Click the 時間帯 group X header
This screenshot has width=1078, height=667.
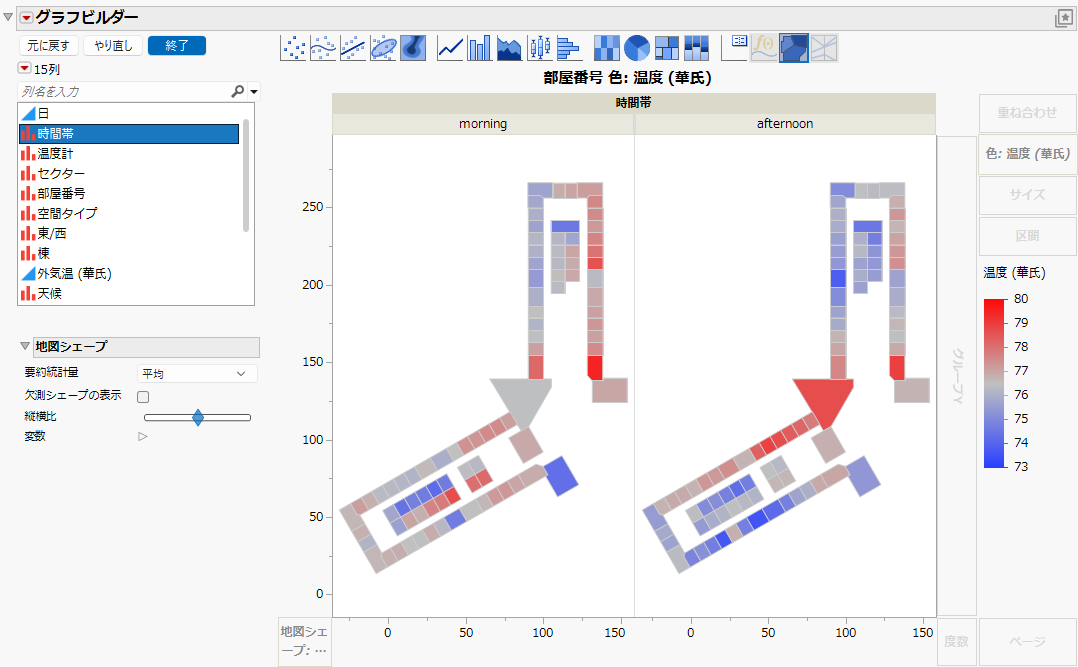click(x=634, y=103)
